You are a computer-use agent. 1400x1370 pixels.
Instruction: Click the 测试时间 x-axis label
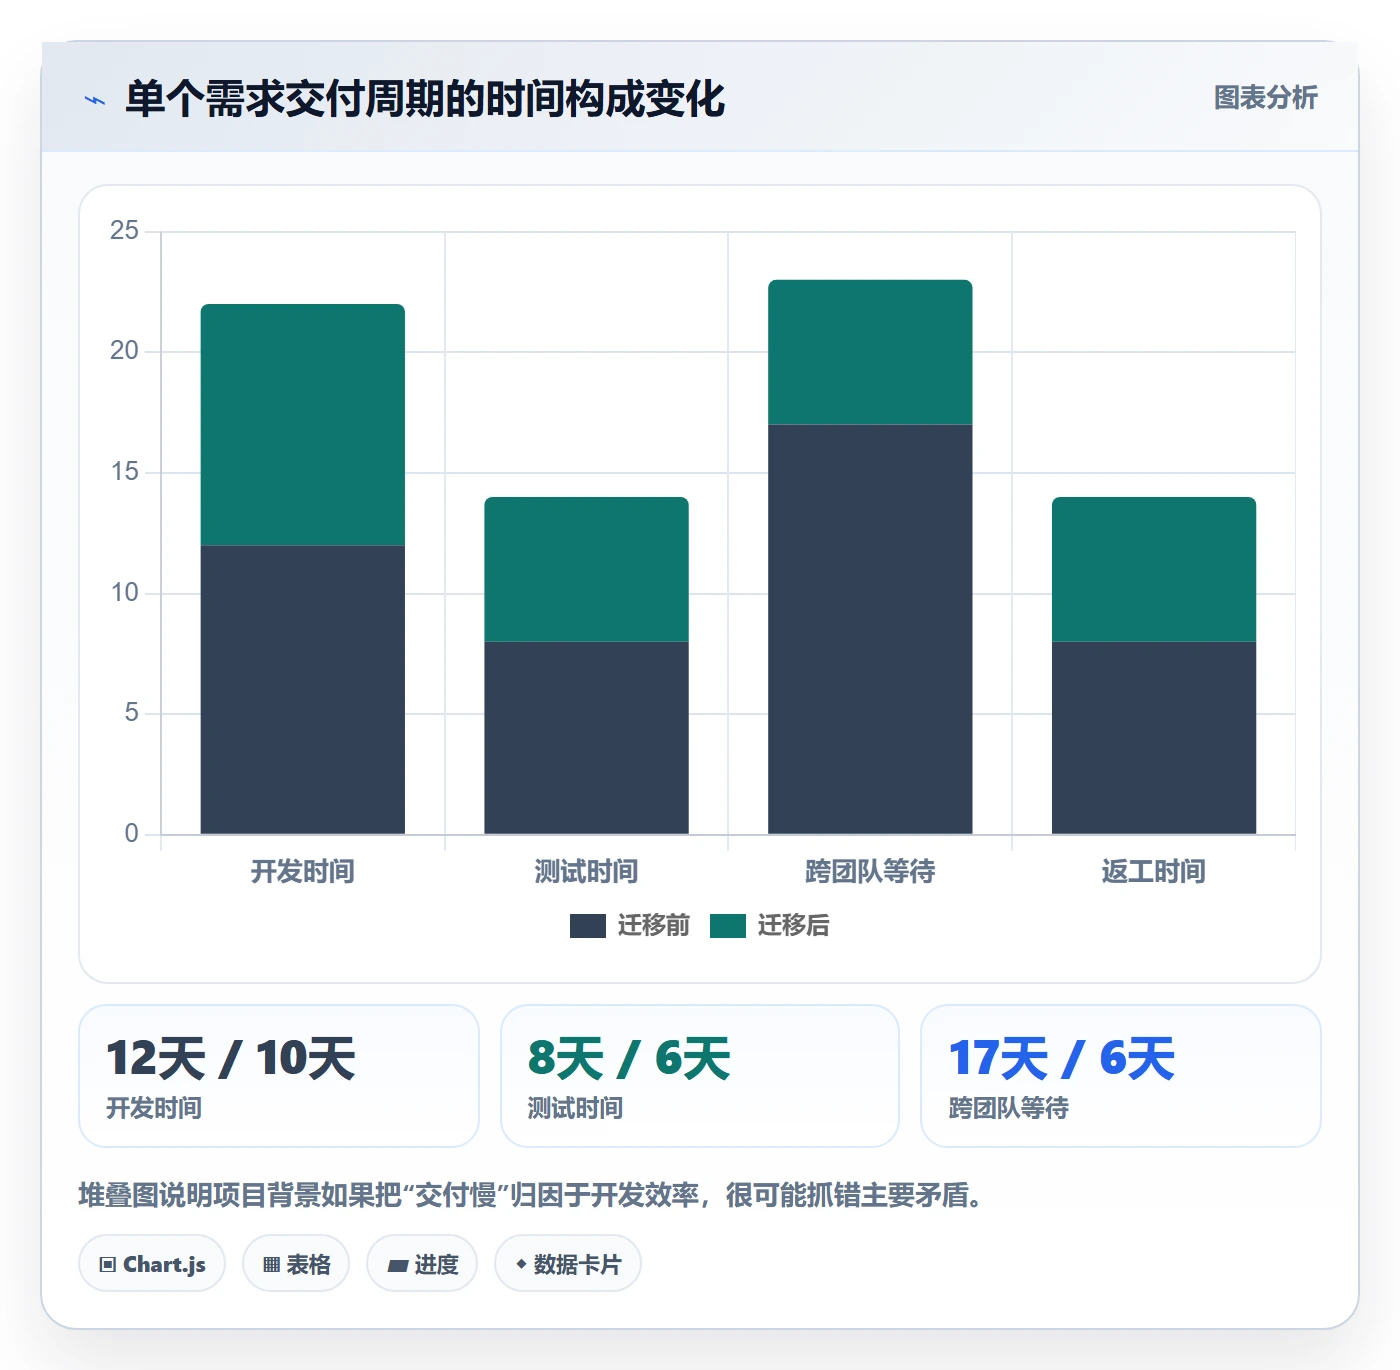pyautogui.click(x=587, y=872)
